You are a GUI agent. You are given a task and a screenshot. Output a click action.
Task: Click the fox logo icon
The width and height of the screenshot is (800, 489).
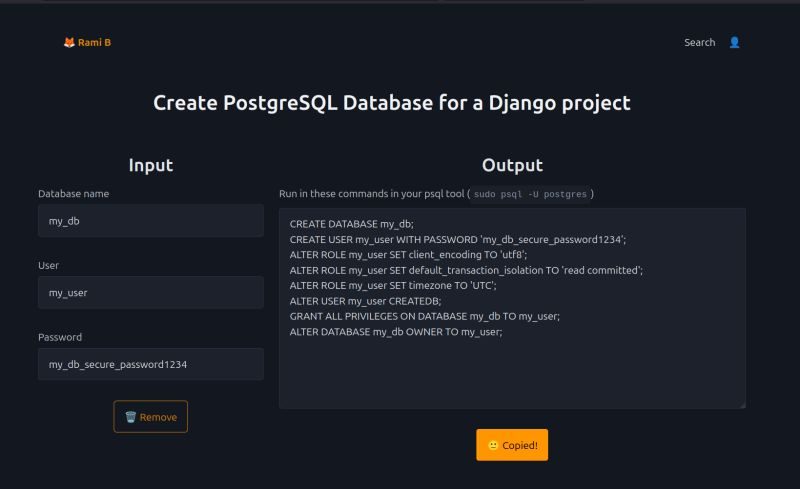coord(69,42)
